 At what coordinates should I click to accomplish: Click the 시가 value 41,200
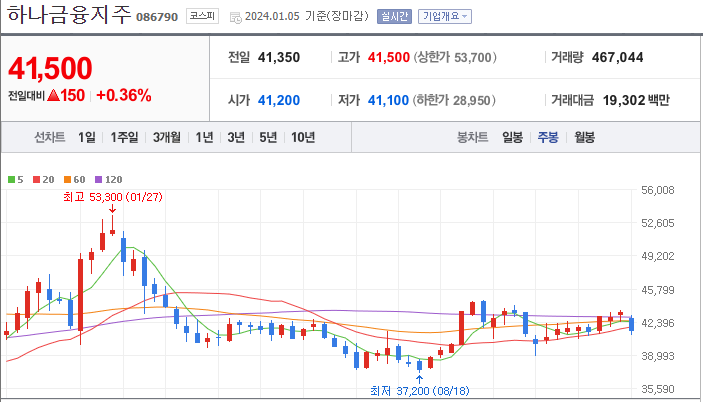tap(279, 100)
